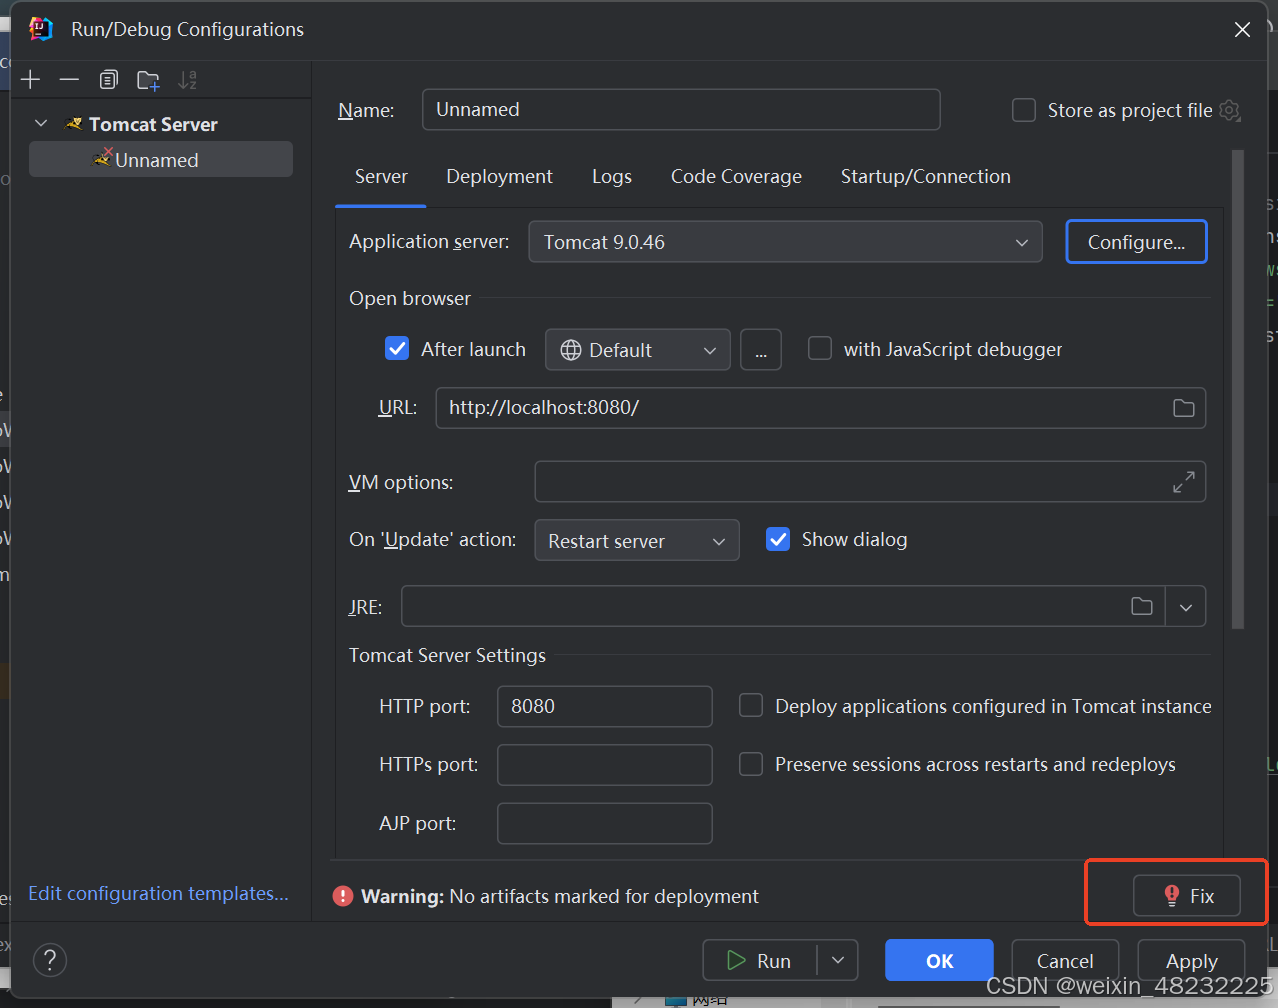The height and width of the screenshot is (1008, 1278).
Task: Expand the VM options field
Action: click(1183, 482)
